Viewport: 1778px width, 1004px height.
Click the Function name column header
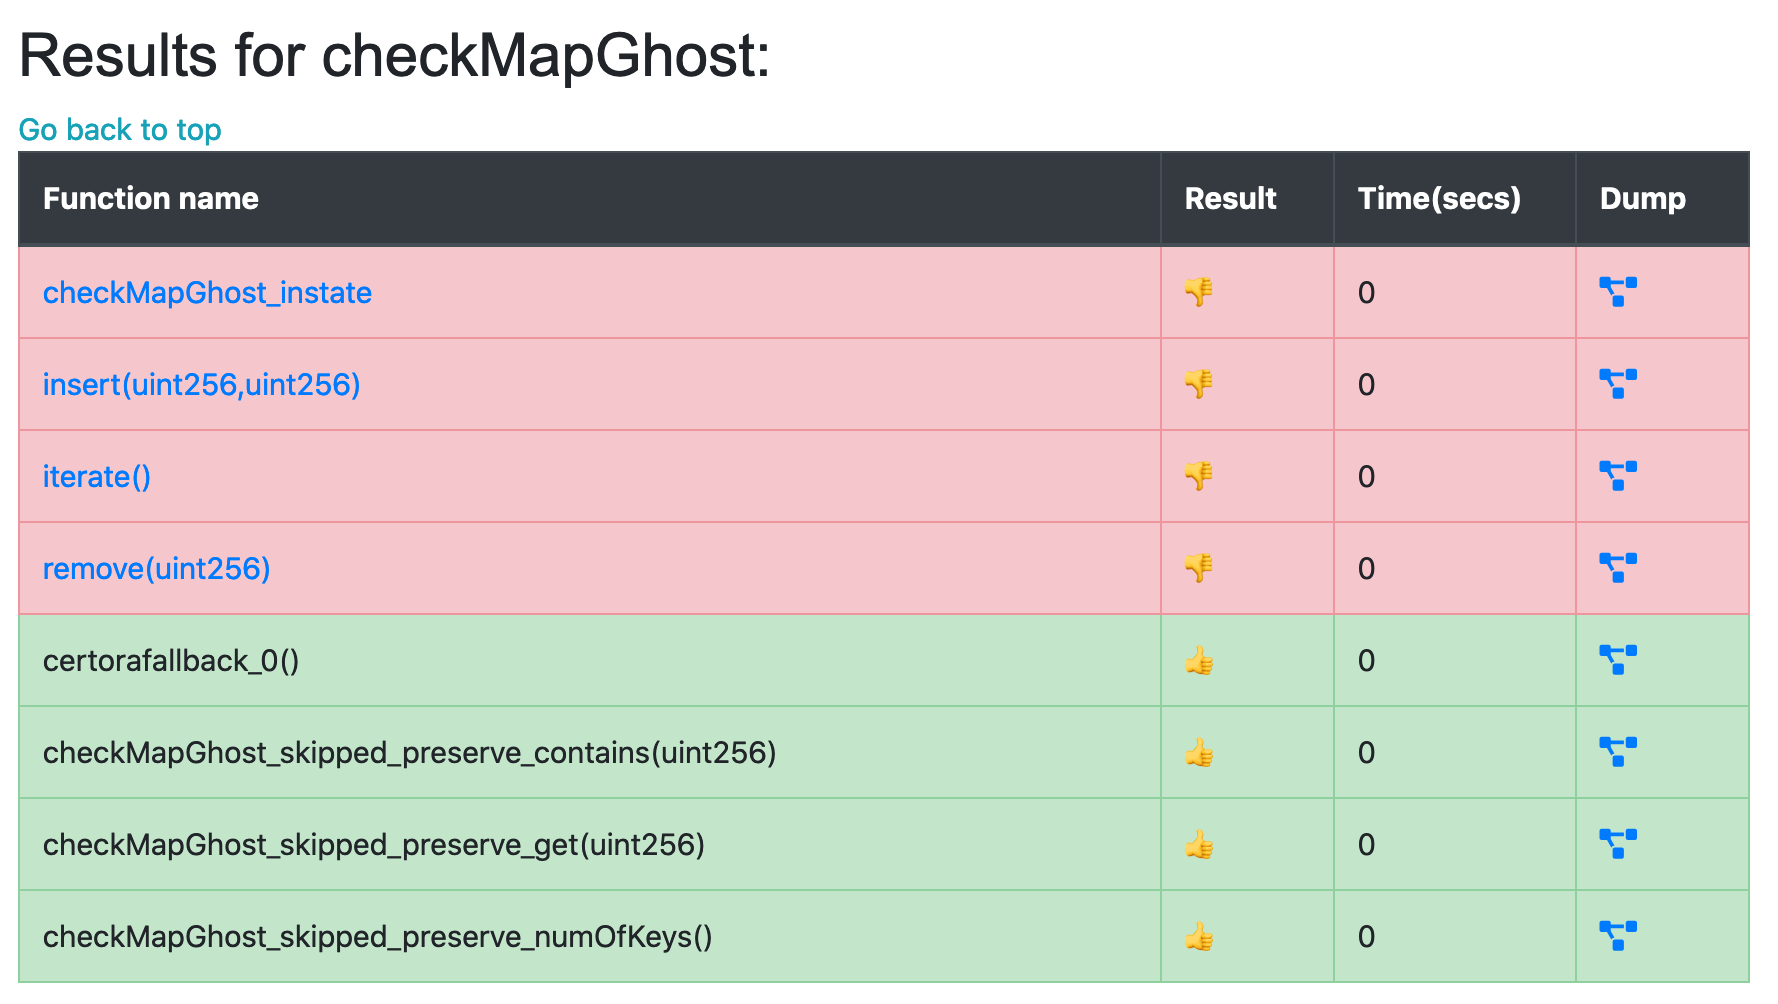[150, 199]
